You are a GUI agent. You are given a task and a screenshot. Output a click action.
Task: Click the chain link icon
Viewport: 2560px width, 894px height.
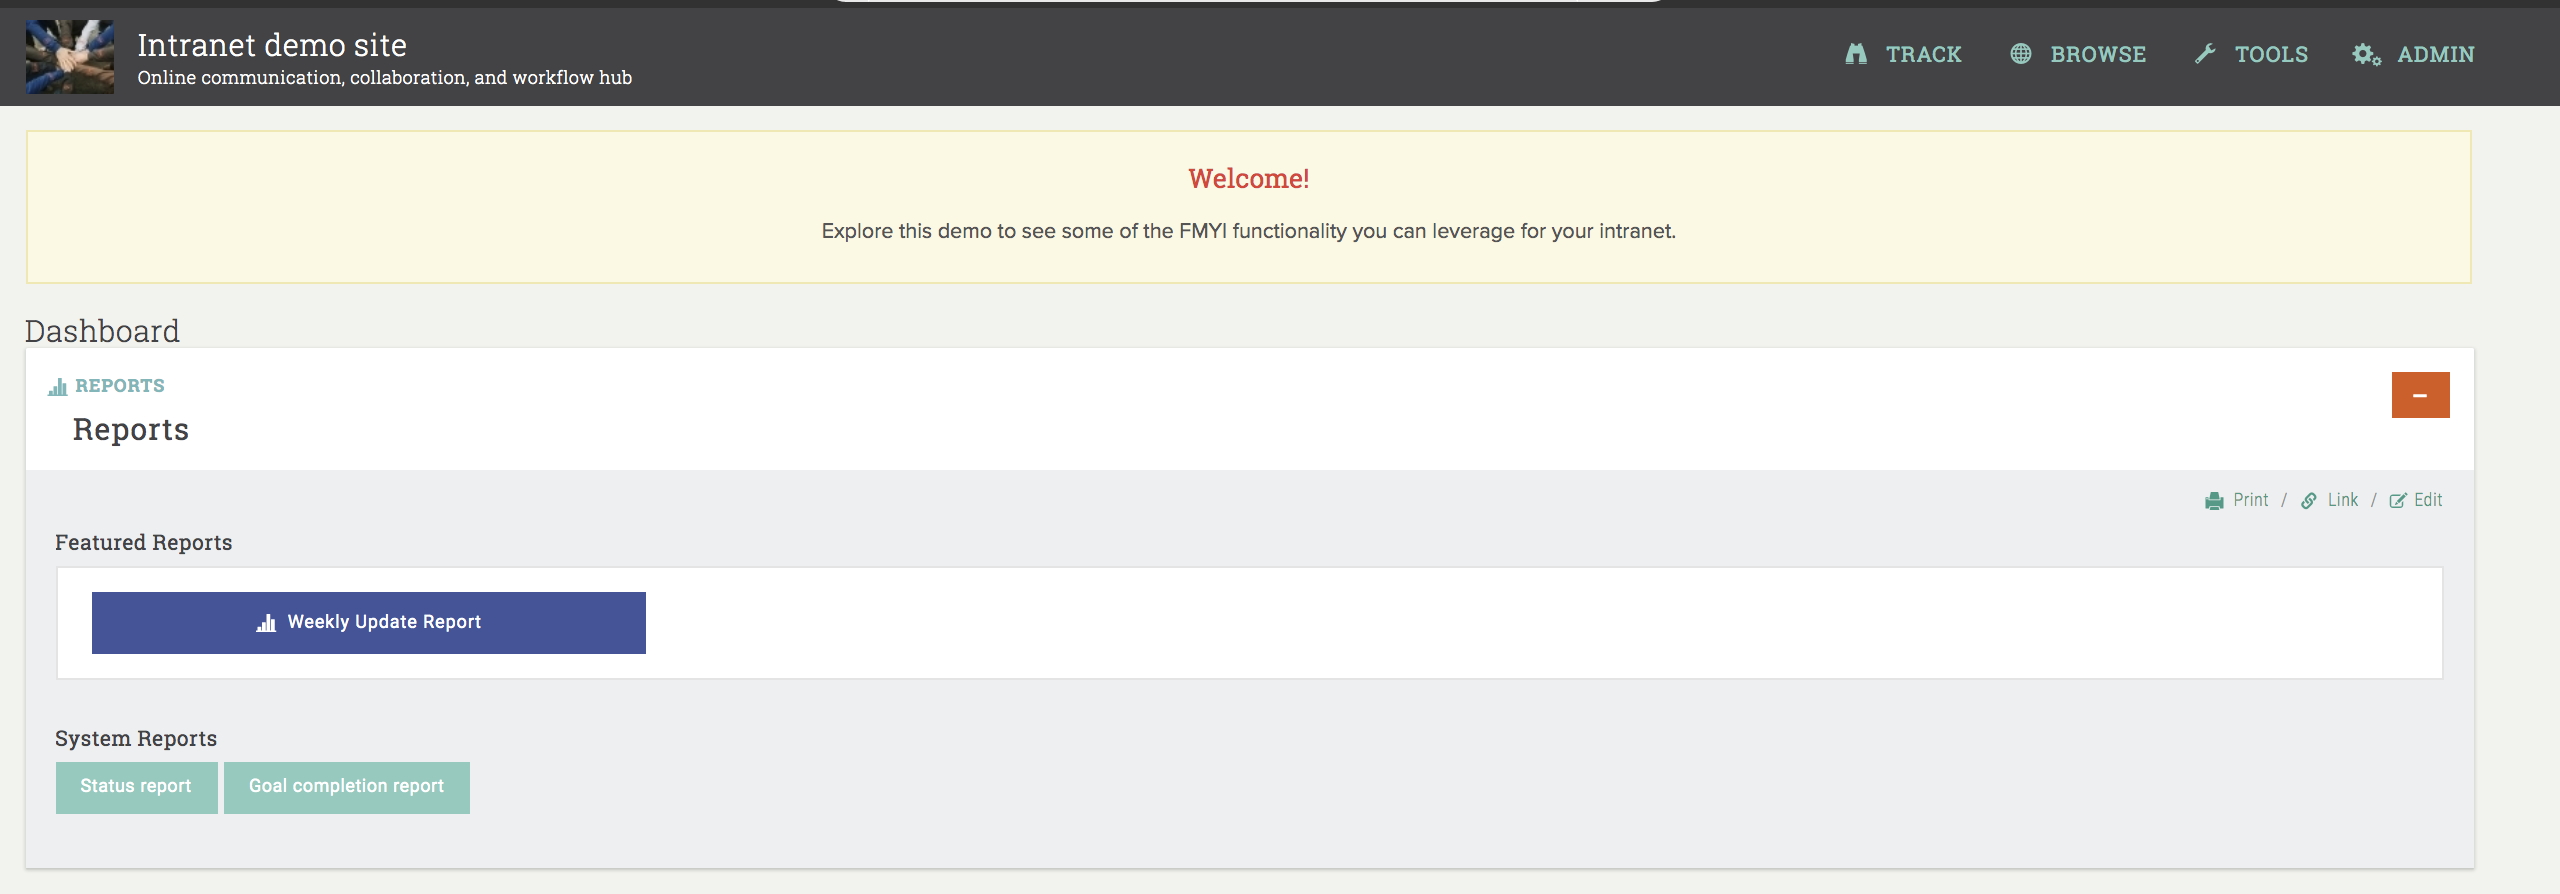pyautogui.click(x=2309, y=501)
